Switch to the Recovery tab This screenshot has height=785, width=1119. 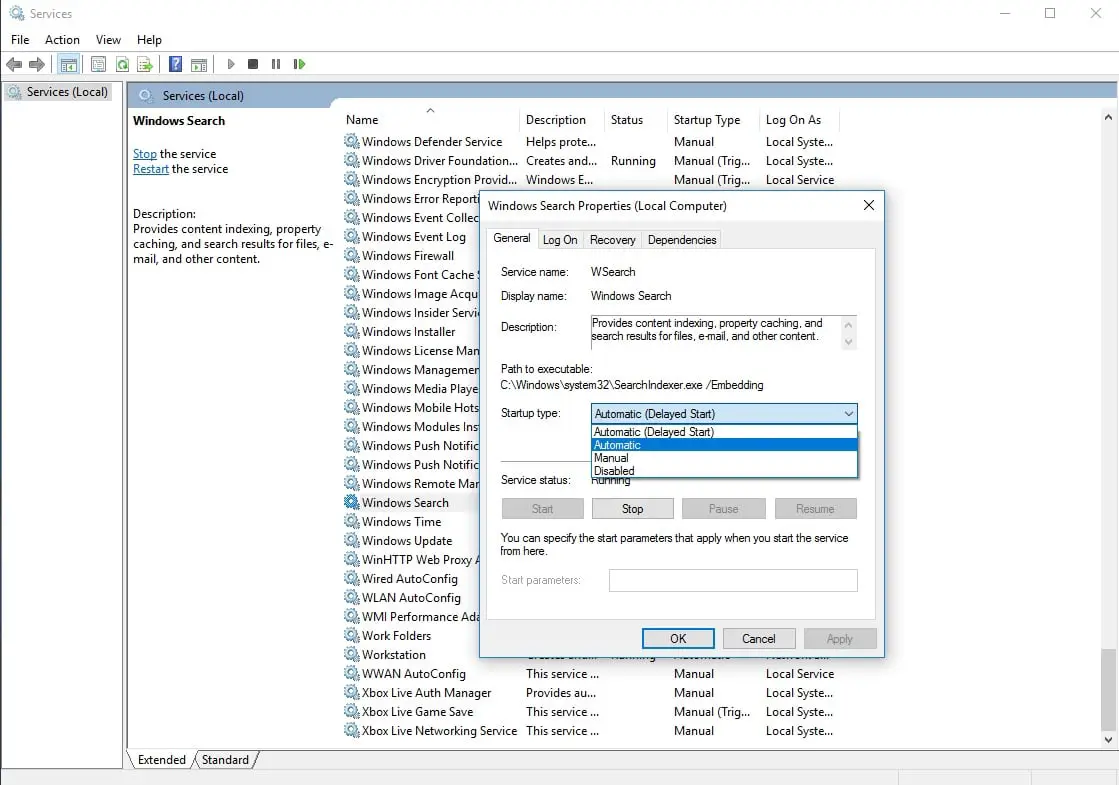[612, 240]
